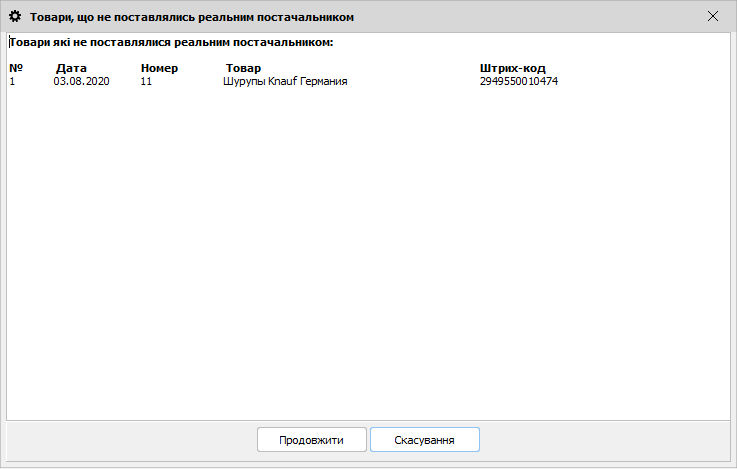The height and width of the screenshot is (469, 737).
Task: Click the Товар column header
Action: (243, 68)
